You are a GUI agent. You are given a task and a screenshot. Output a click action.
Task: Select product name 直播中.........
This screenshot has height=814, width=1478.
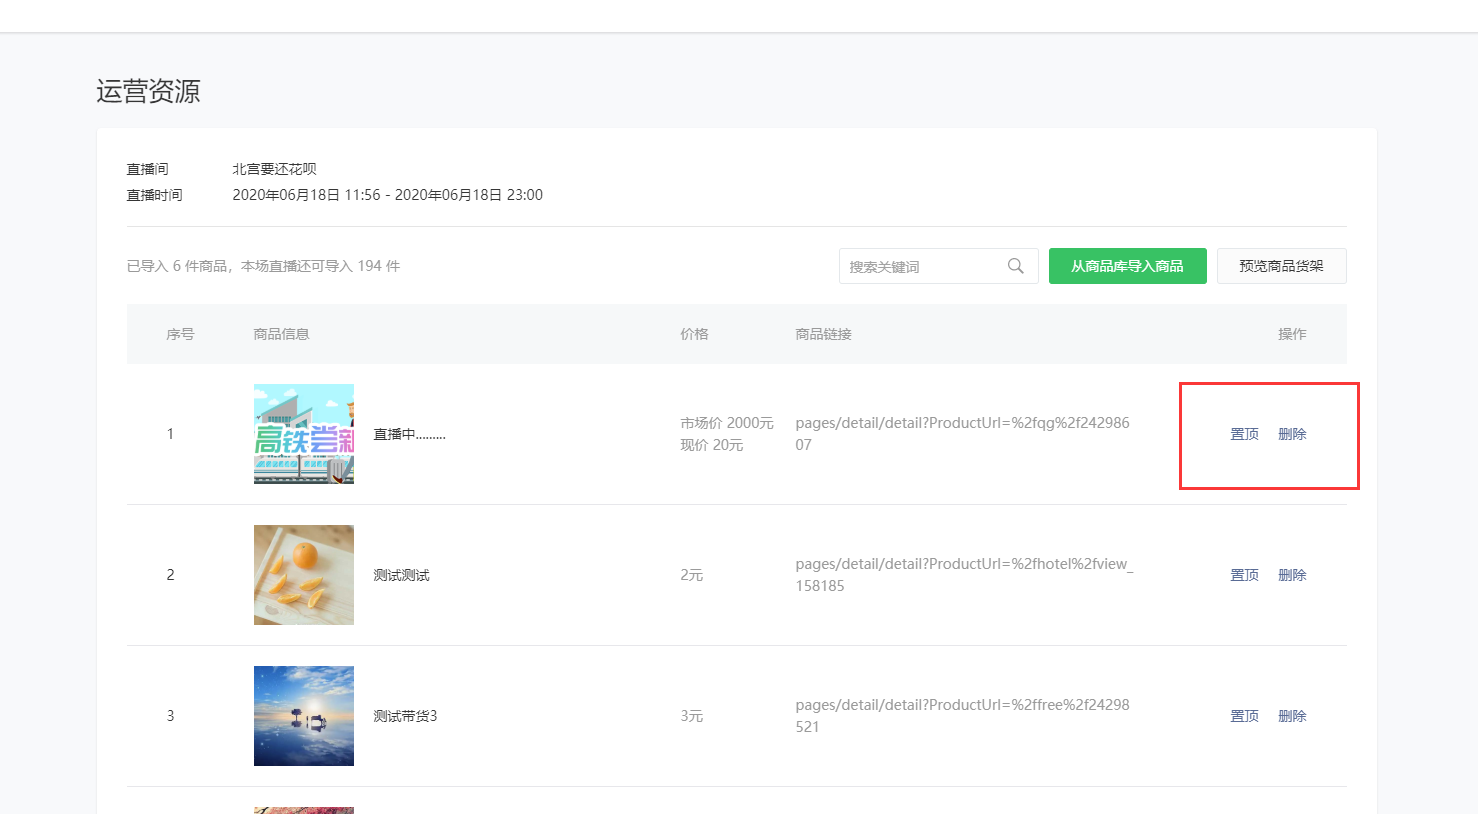[x=409, y=434]
